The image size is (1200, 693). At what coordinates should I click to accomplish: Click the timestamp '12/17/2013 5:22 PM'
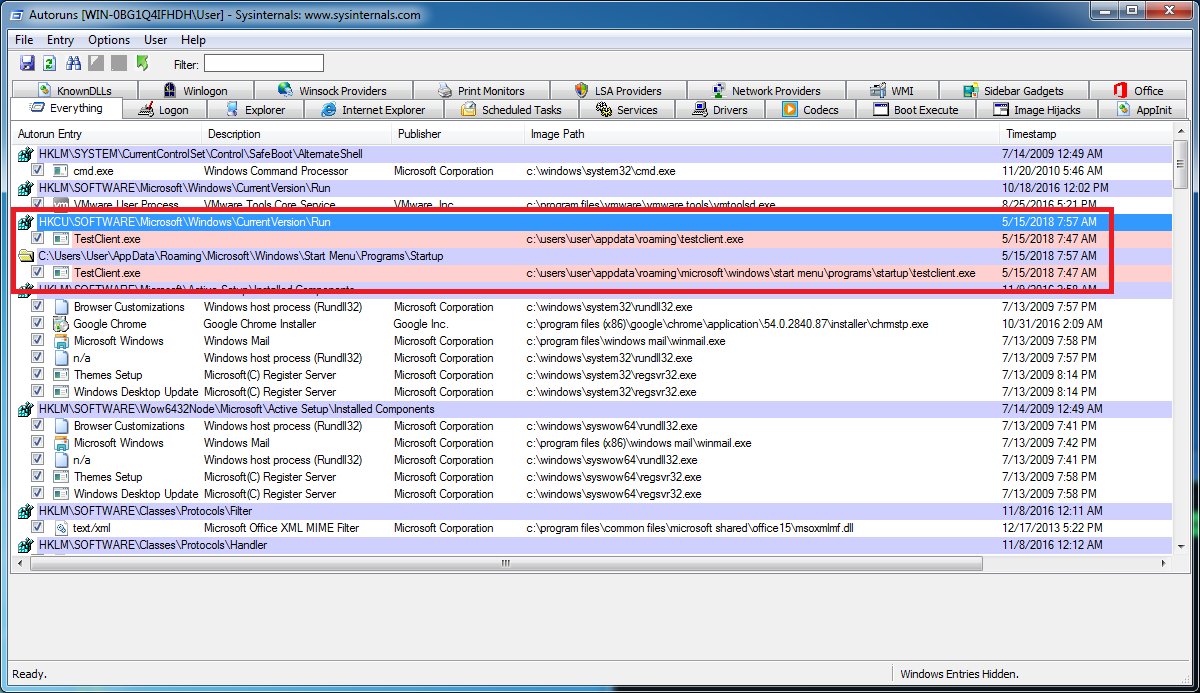coord(1052,528)
